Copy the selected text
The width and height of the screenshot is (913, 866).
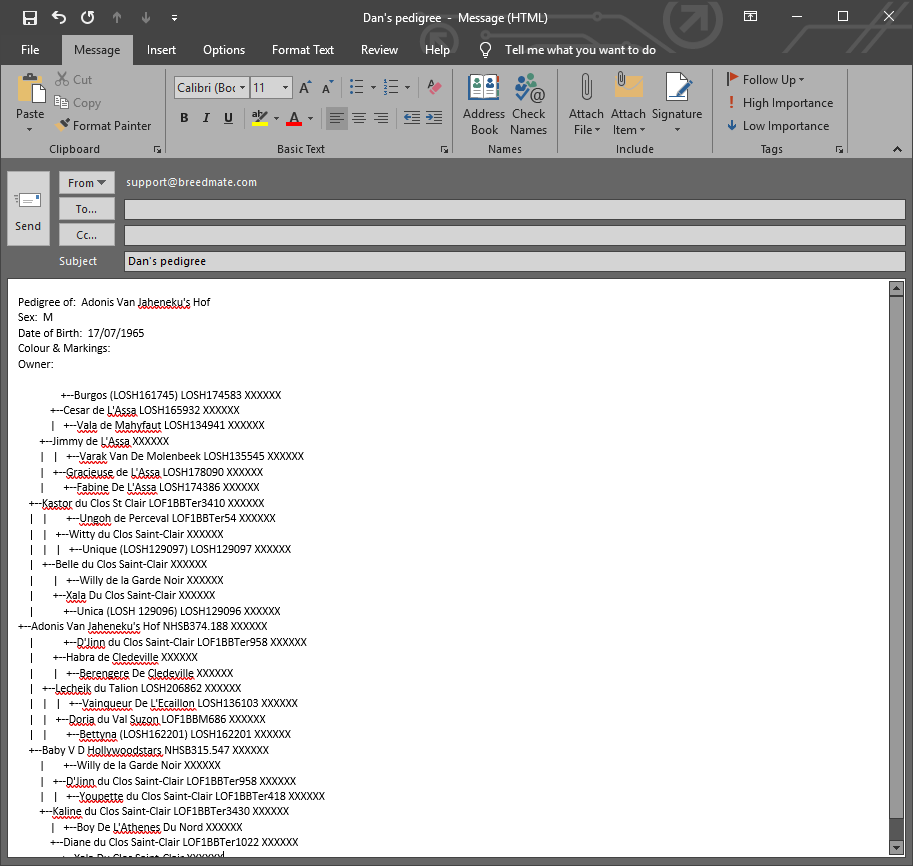pyautogui.click(x=78, y=102)
